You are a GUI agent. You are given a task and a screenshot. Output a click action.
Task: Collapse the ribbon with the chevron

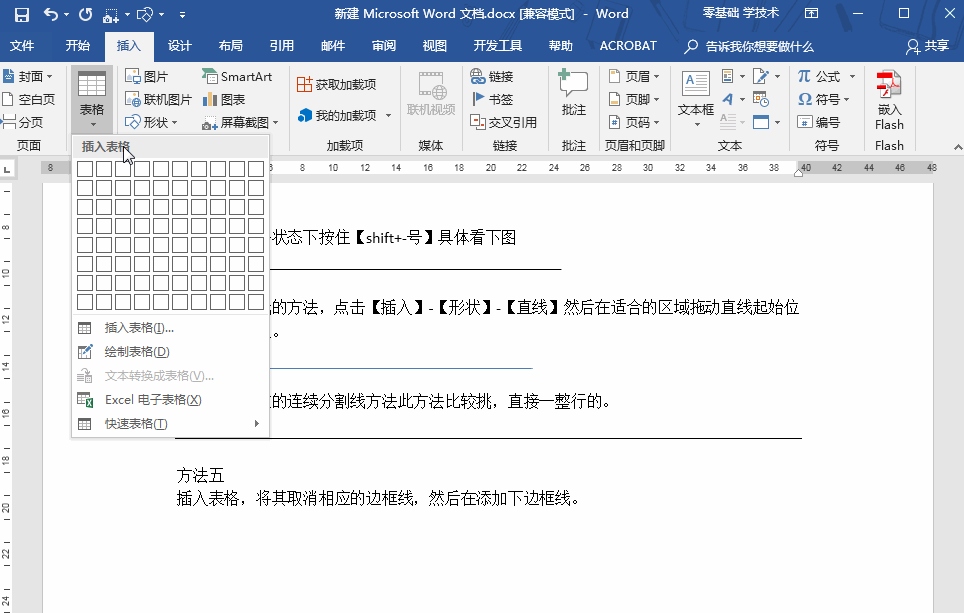(x=957, y=147)
